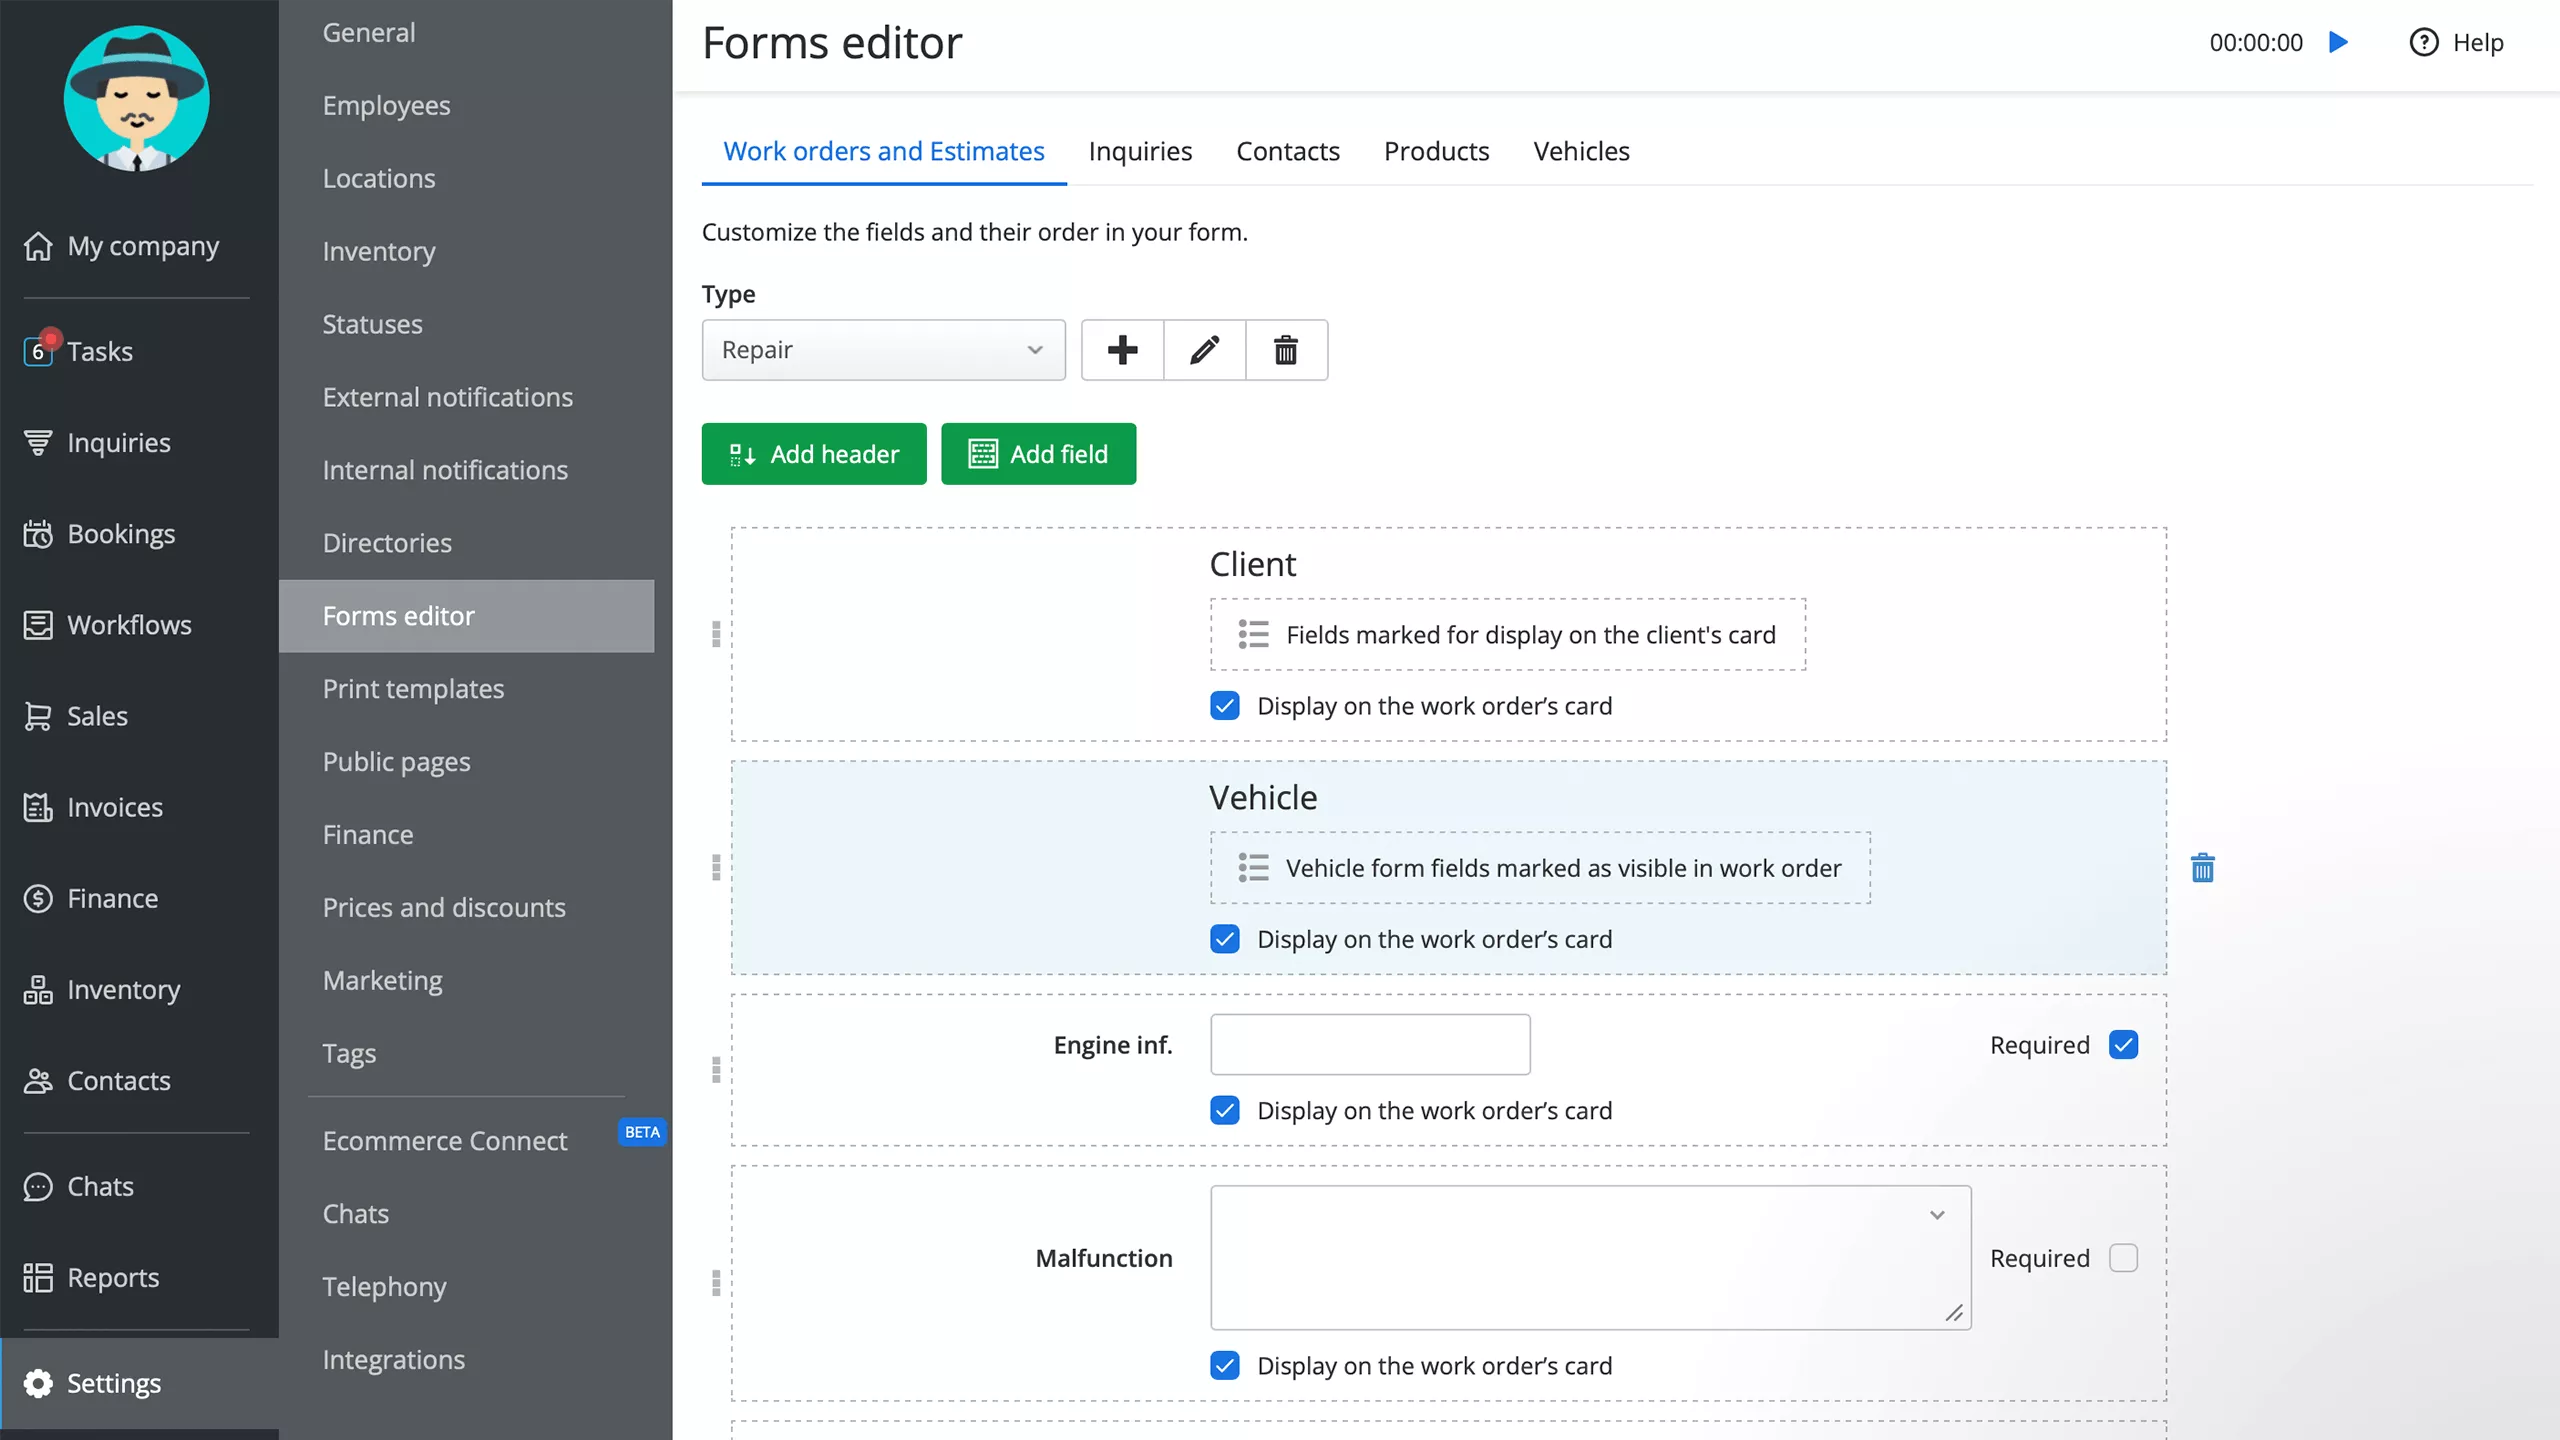Remove the Vehicle section with its trash icon
Image resolution: width=2560 pixels, height=1440 pixels.
[2204, 868]
